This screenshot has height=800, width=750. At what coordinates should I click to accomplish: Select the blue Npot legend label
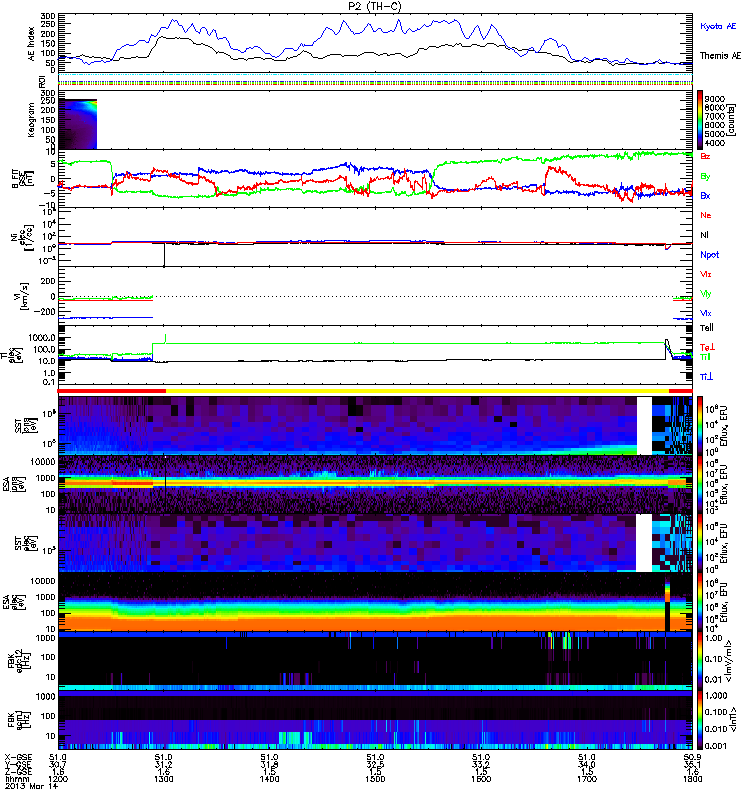[x=710, y=255]
